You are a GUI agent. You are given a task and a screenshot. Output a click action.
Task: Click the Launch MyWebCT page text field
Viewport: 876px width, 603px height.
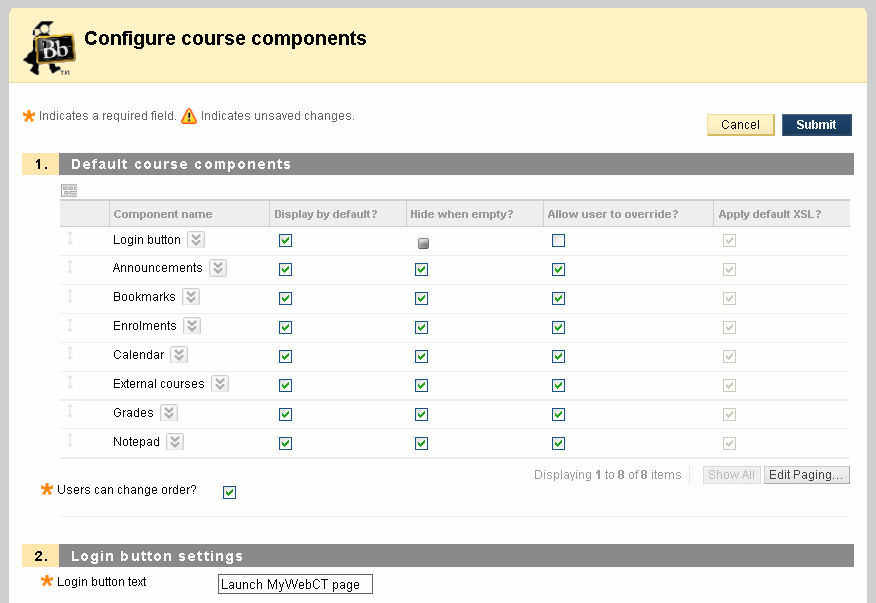coord(295,583)
